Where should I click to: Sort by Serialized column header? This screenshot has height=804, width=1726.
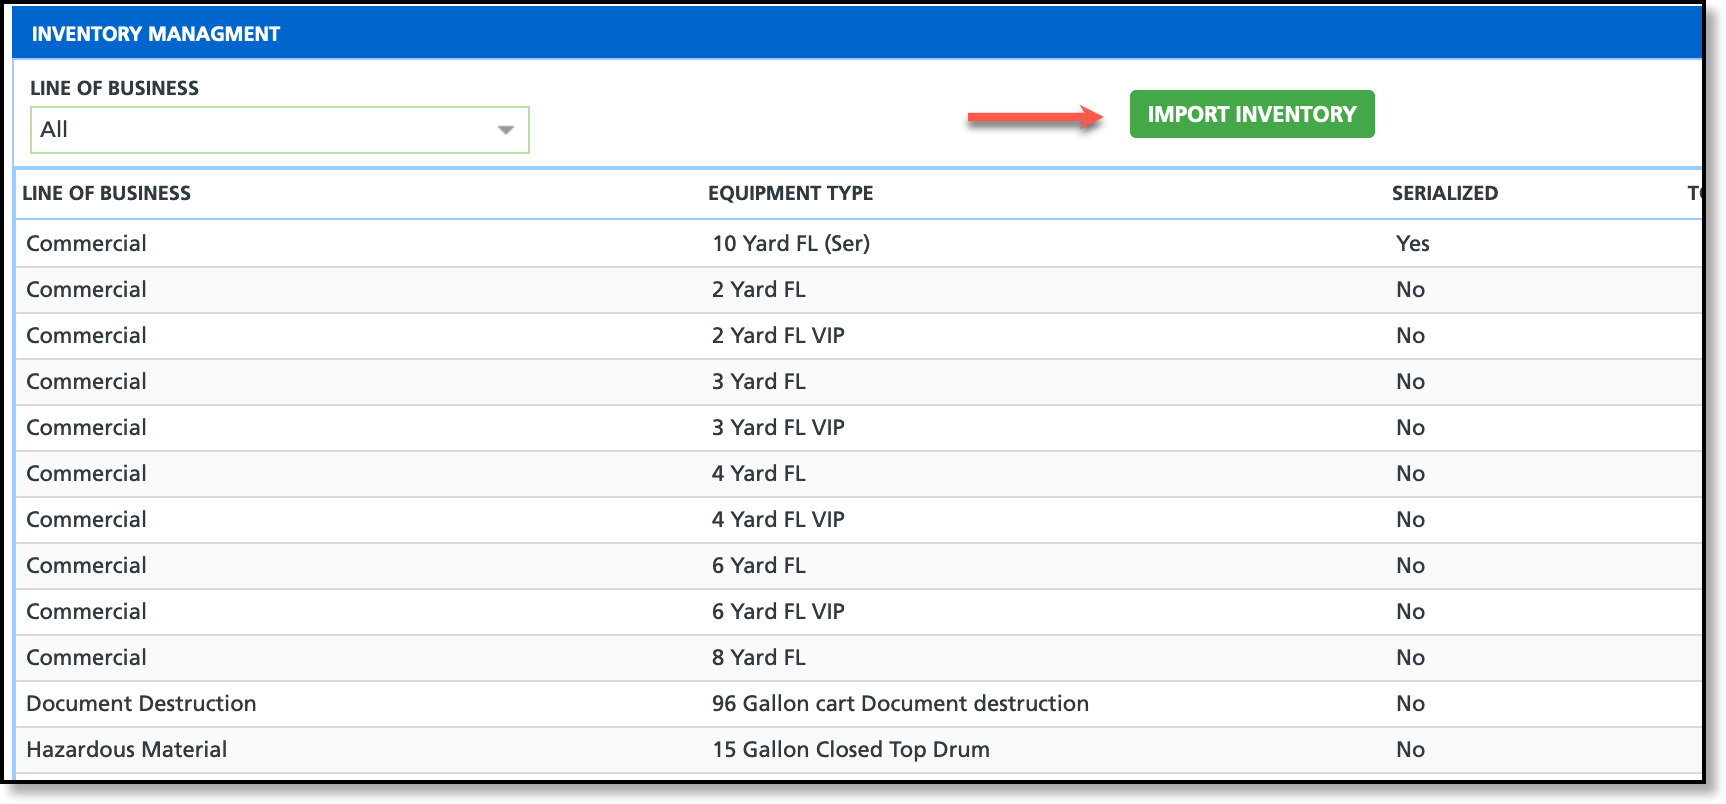pos(1445,193)
